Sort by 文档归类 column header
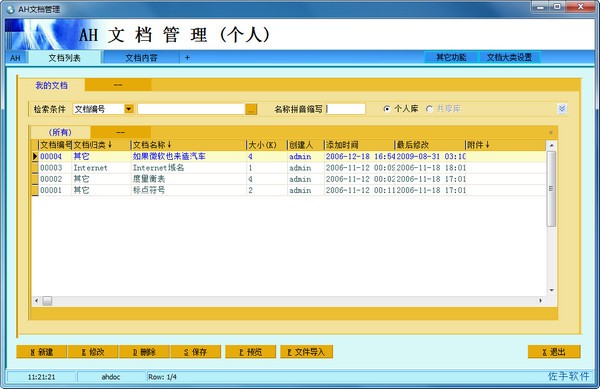The width and height of the screenshot is (600, 389). tap(101, 145)
